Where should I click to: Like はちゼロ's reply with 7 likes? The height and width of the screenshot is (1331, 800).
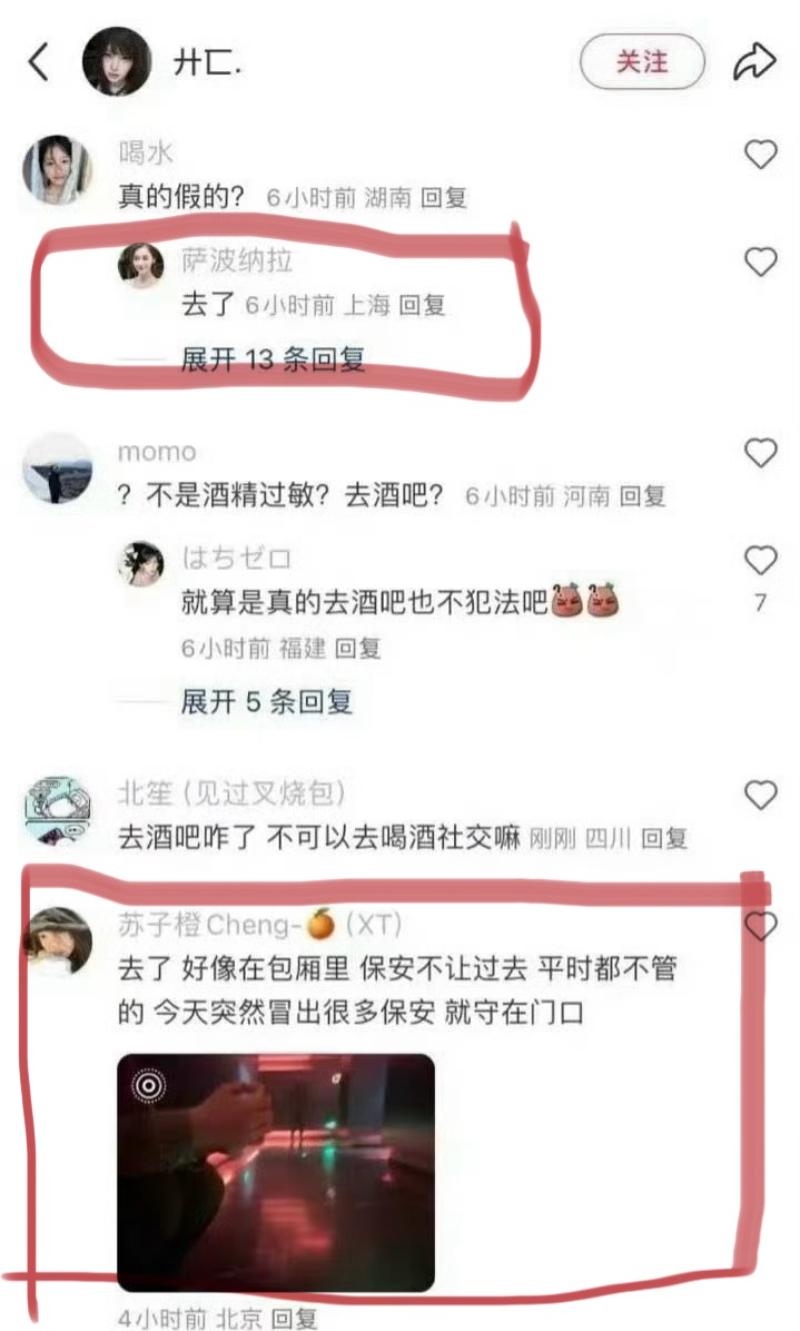click(x=761, y=561)
